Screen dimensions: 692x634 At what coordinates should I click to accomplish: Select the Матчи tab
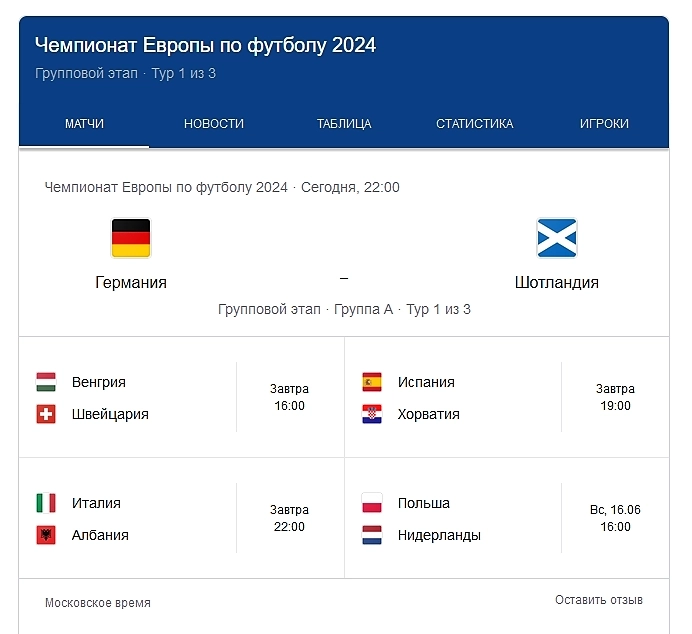(84, 124)
